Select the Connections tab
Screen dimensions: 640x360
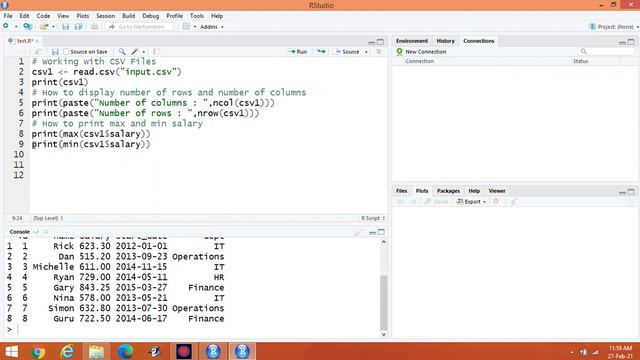[478, 41]
